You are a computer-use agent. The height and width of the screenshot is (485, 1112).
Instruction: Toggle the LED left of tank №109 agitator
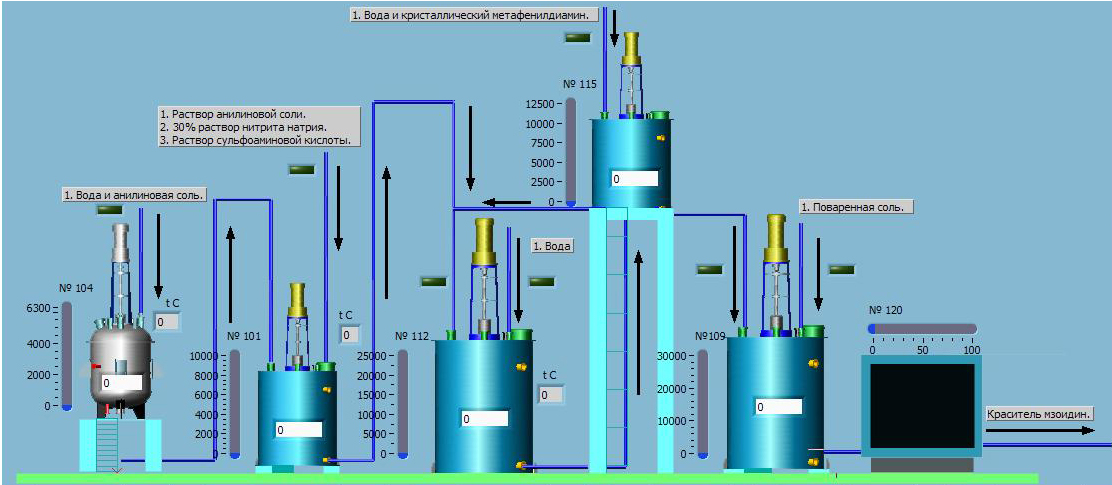click(x=709, y=269)
